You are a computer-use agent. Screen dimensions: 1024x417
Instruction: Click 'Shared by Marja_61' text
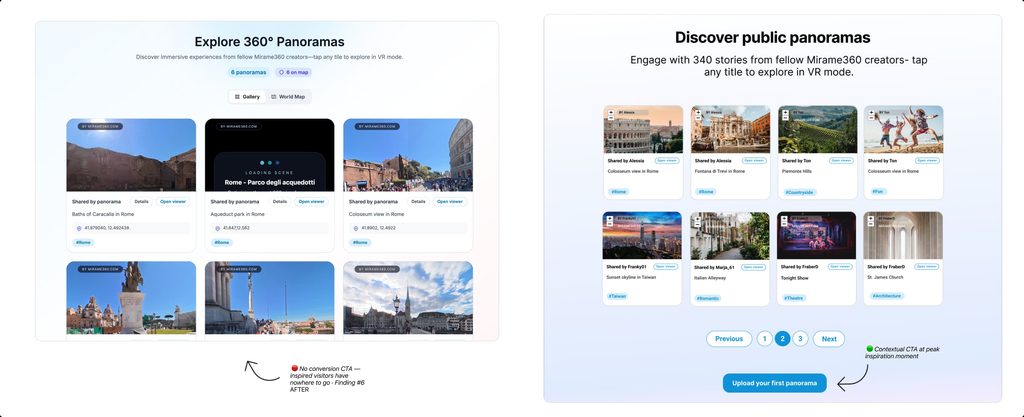[714, 268]
